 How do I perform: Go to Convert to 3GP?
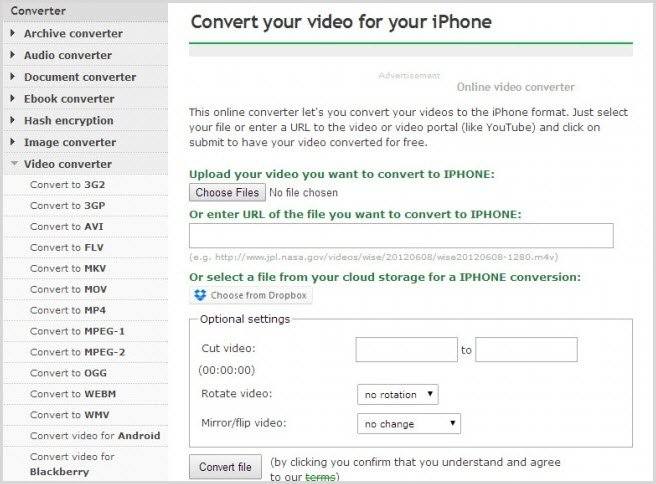click(67, 205)
